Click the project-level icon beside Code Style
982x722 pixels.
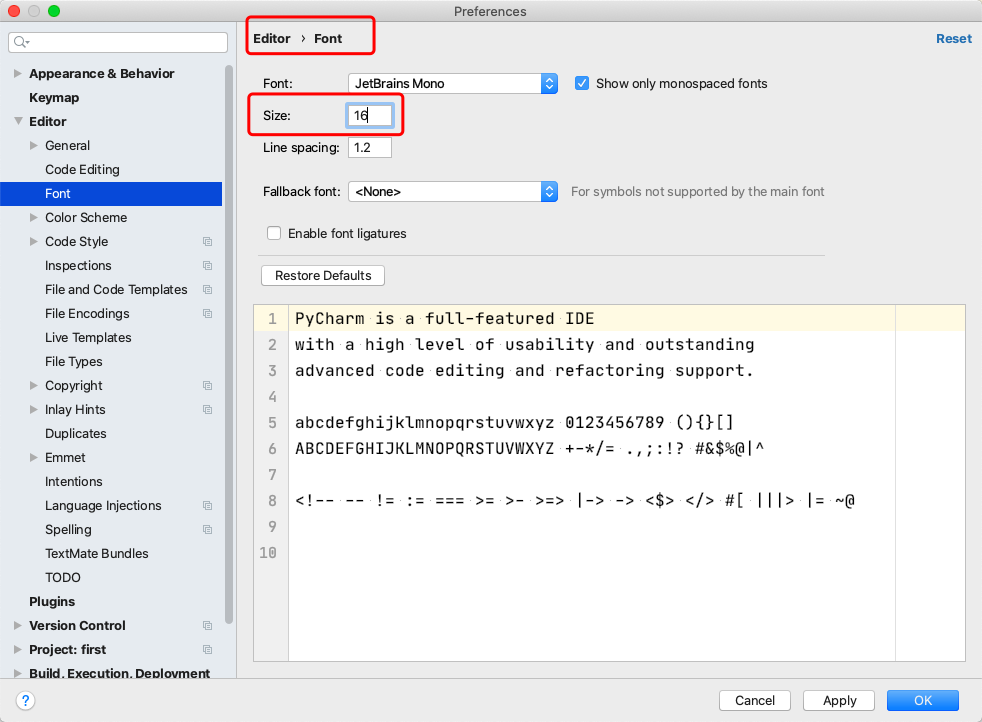[207, 242]
